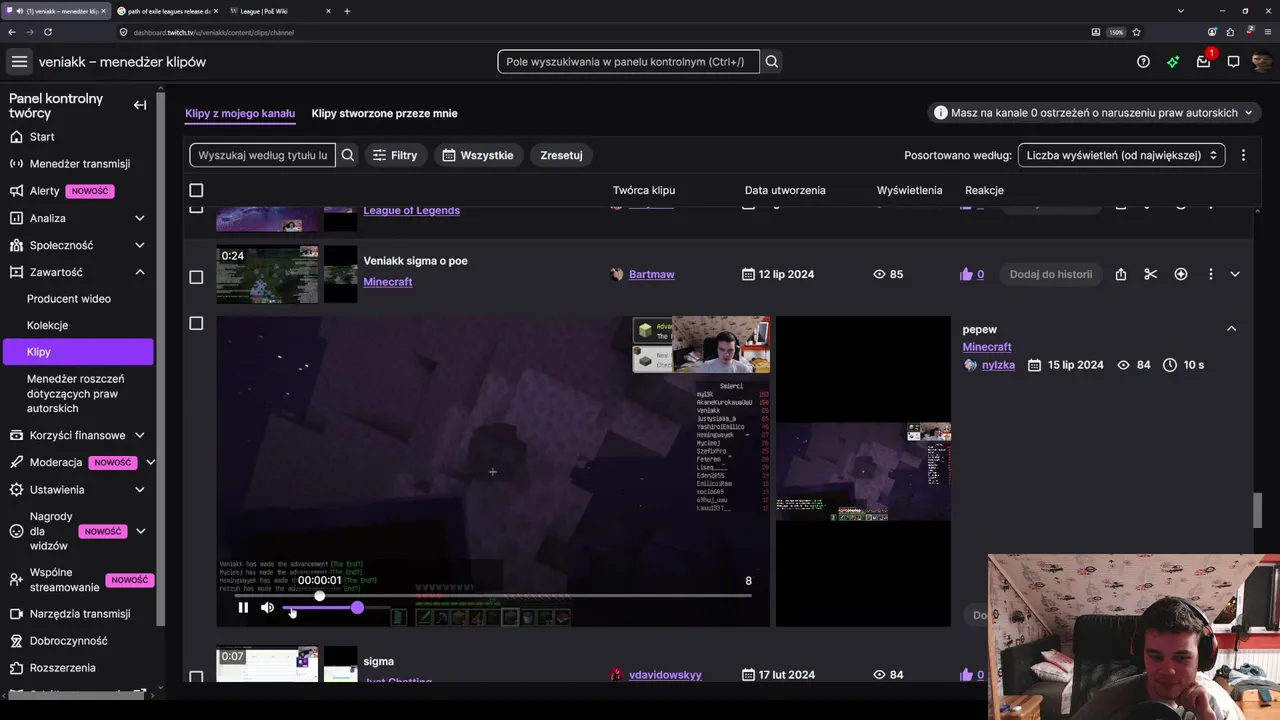Open Menedżer roszczeń dotyczących praw autorskich

click(x=76, y=393)
